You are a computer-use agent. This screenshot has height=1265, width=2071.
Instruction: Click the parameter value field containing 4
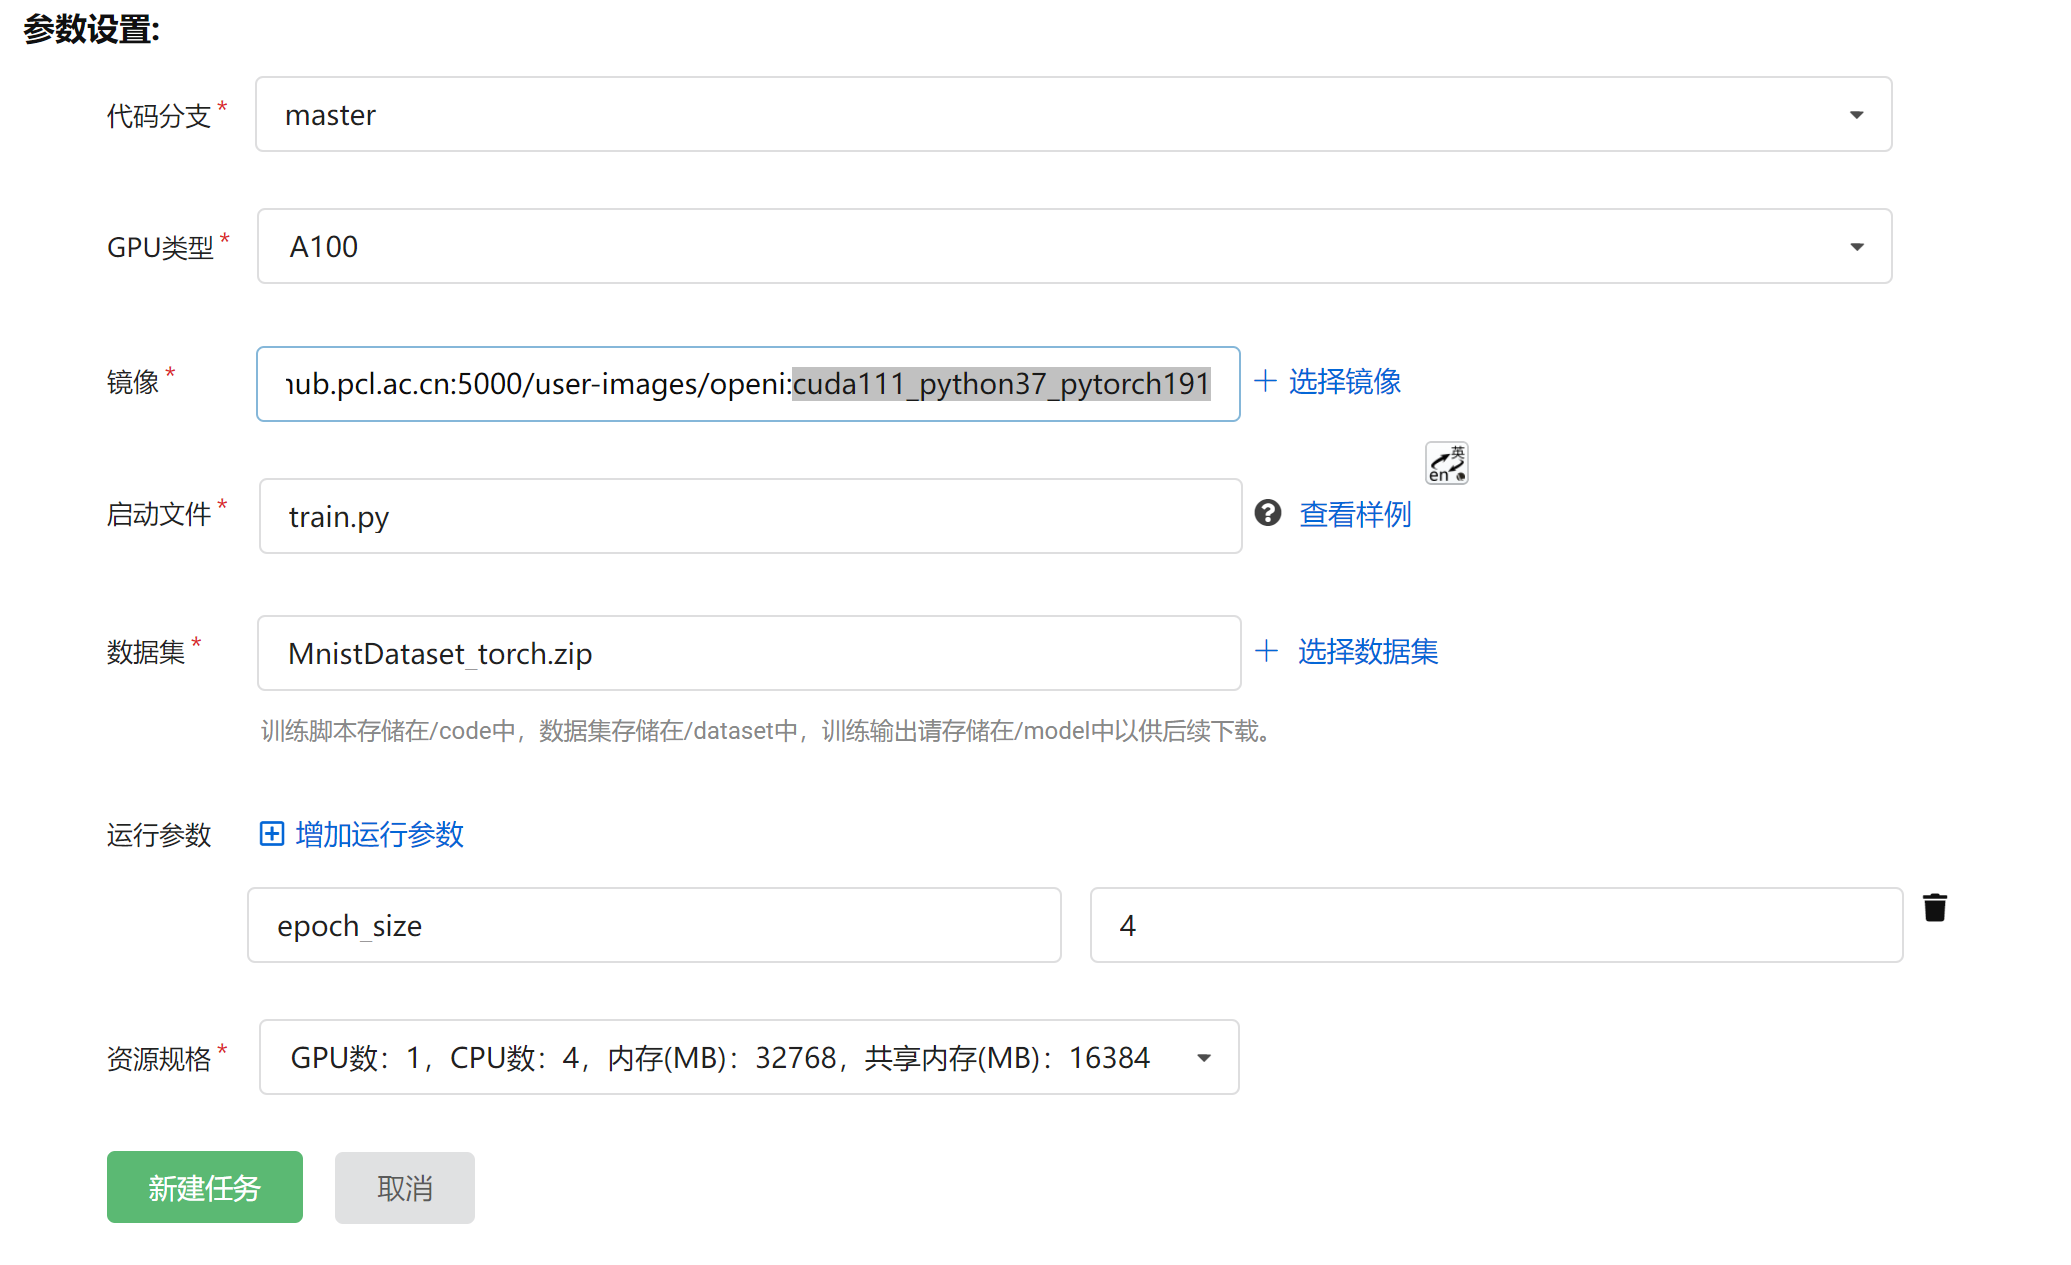pos(1495,925)
